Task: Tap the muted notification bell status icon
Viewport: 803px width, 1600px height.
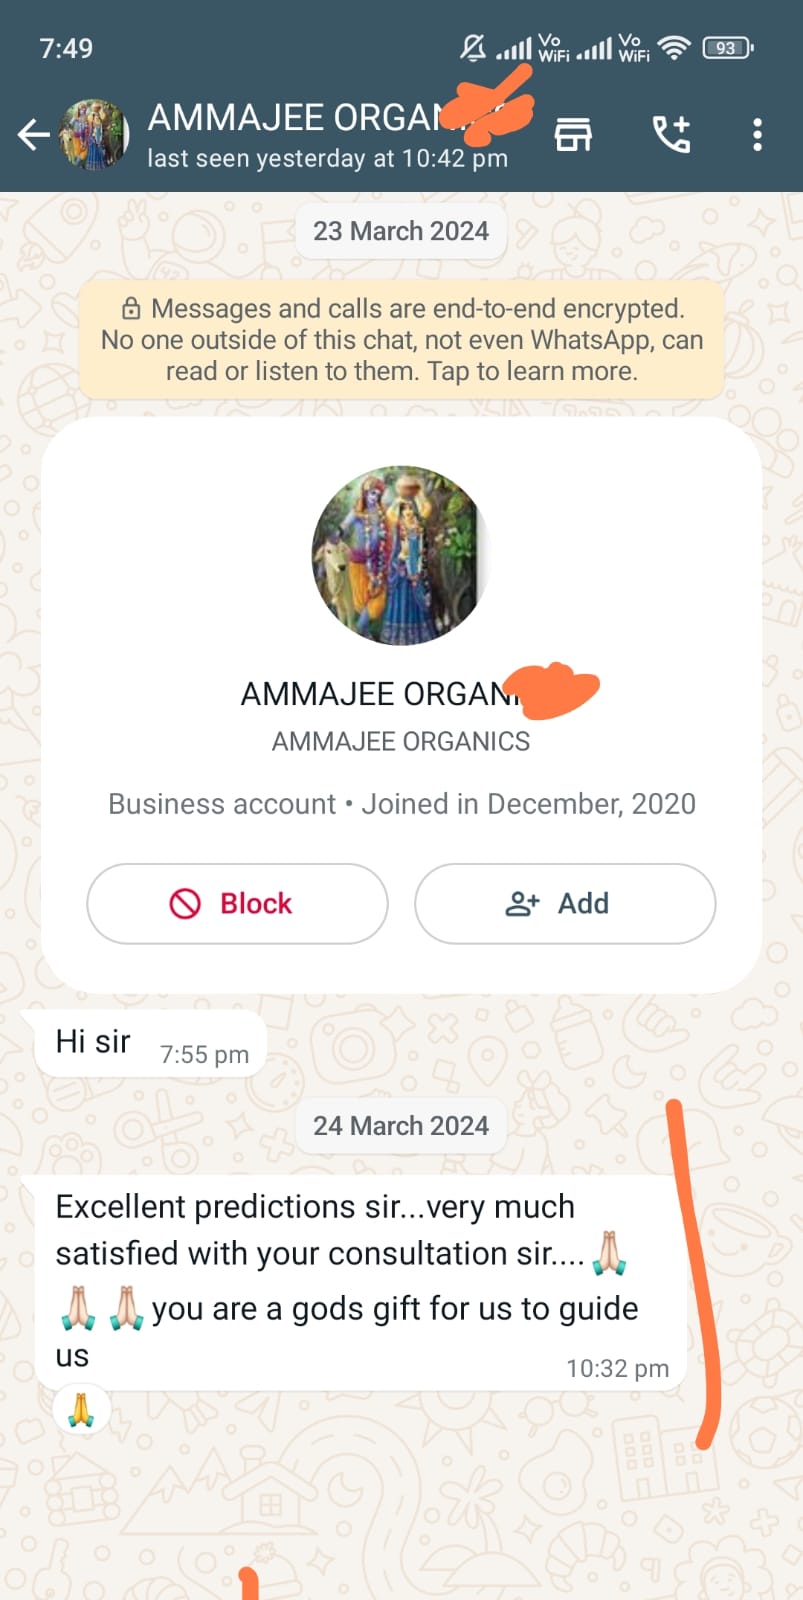Action: [473, 47]
